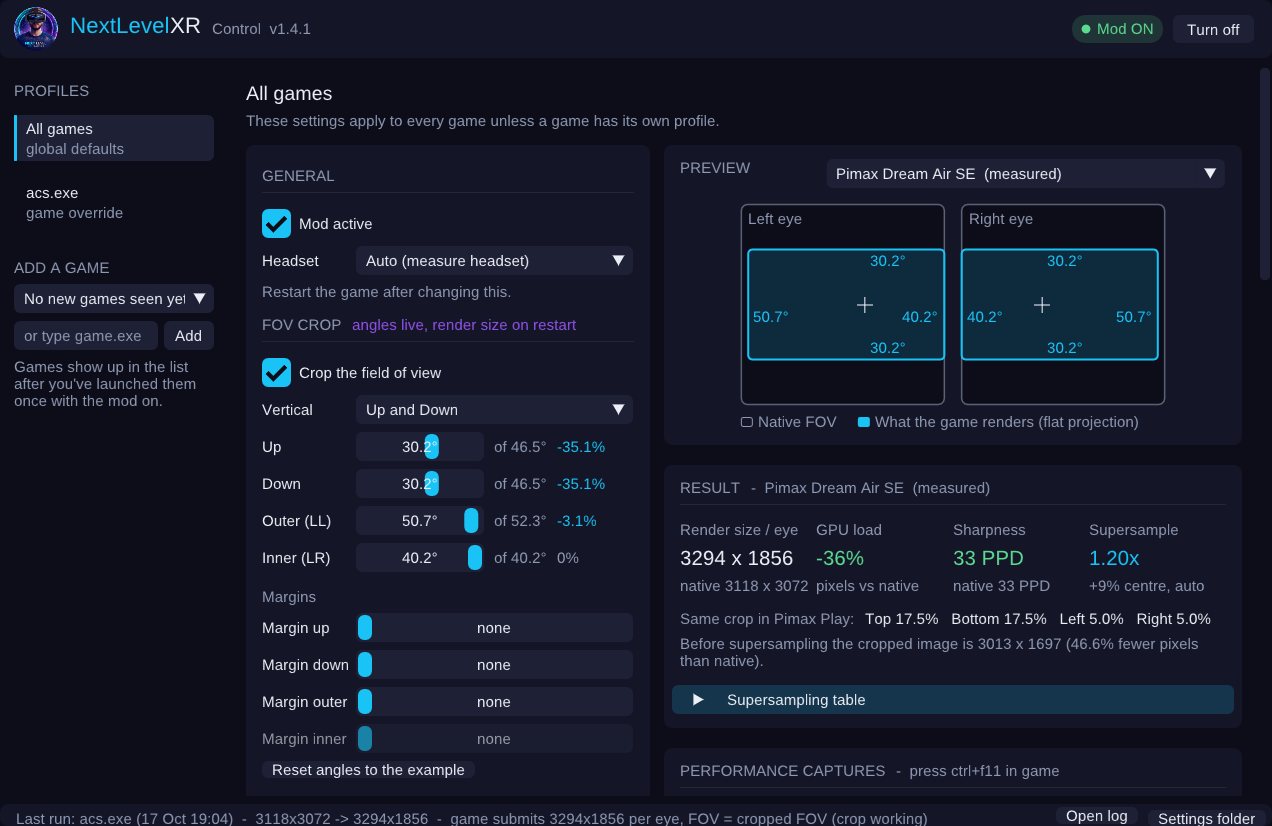Click the left eye center crosshair
Viewport: 1272px width, 826px height.
click(865, 305)
